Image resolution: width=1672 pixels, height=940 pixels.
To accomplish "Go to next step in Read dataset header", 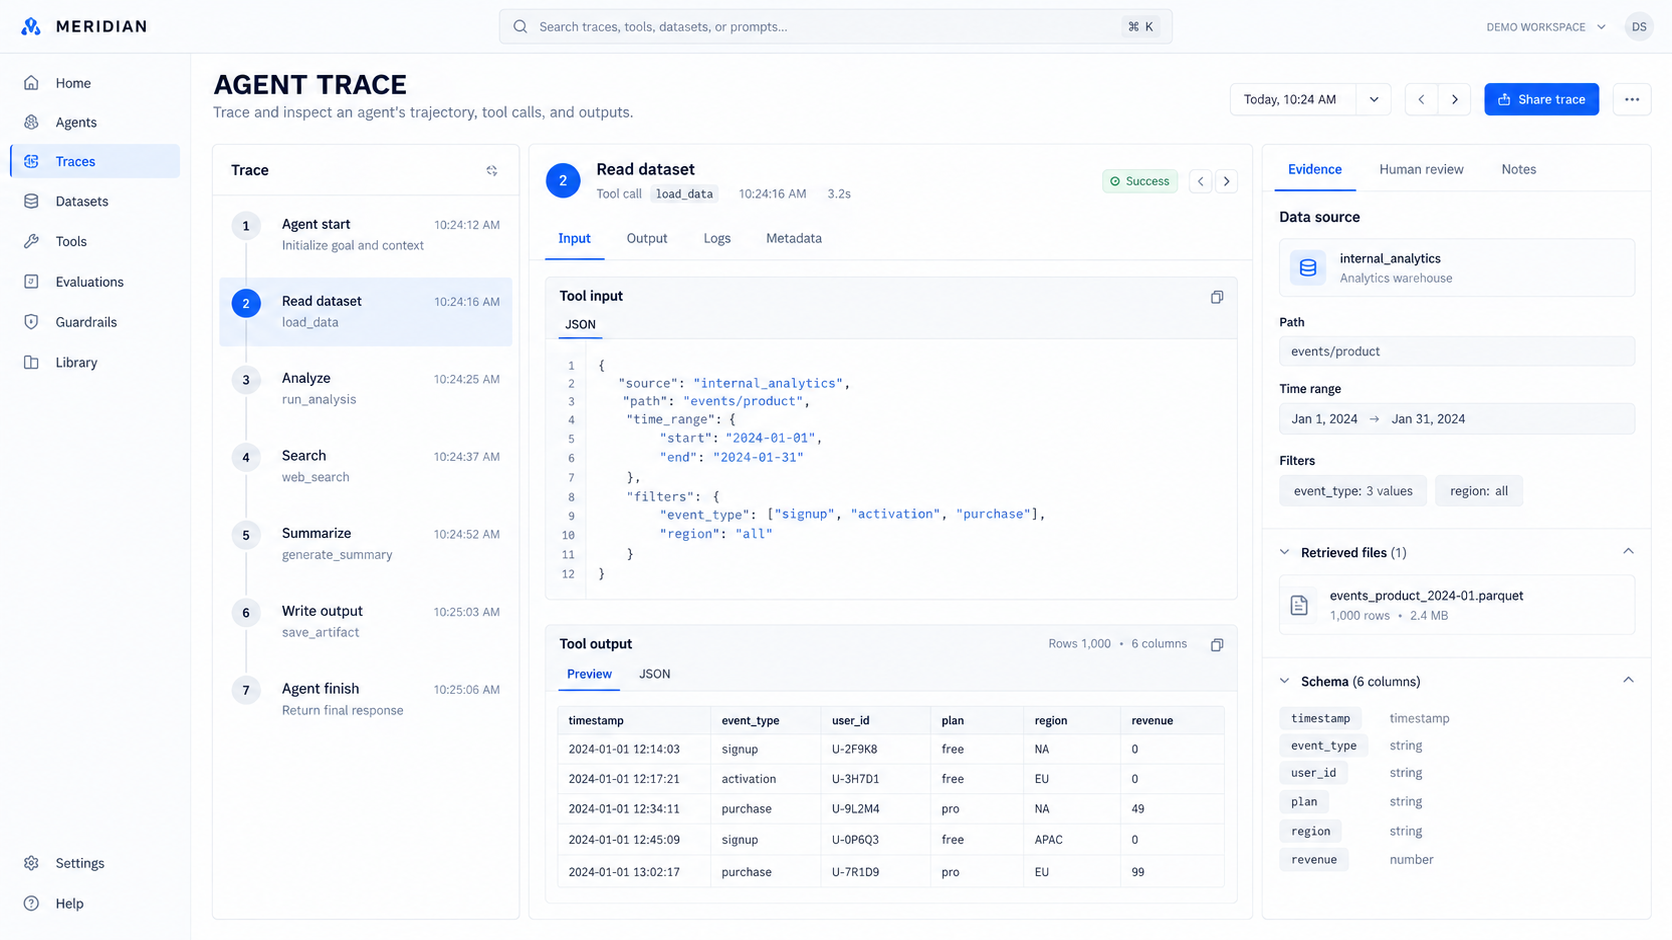I will [x=1227, y=181].
